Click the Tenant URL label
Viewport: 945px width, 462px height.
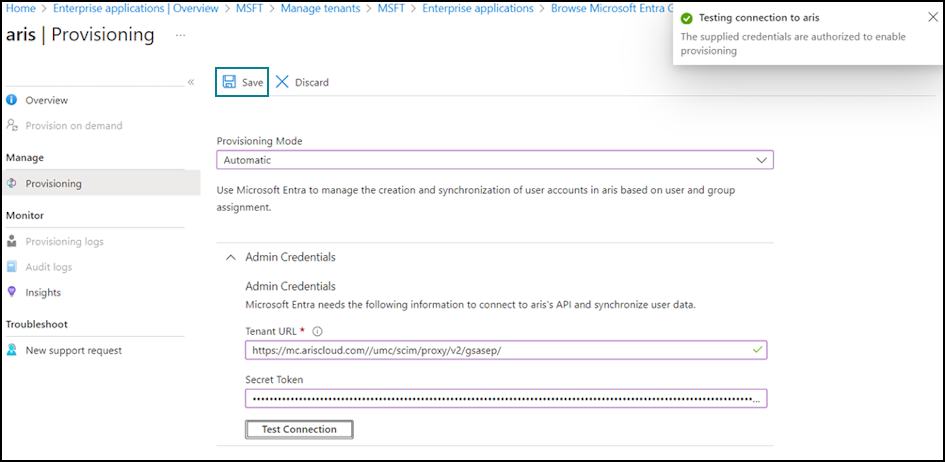pos(271,331)
